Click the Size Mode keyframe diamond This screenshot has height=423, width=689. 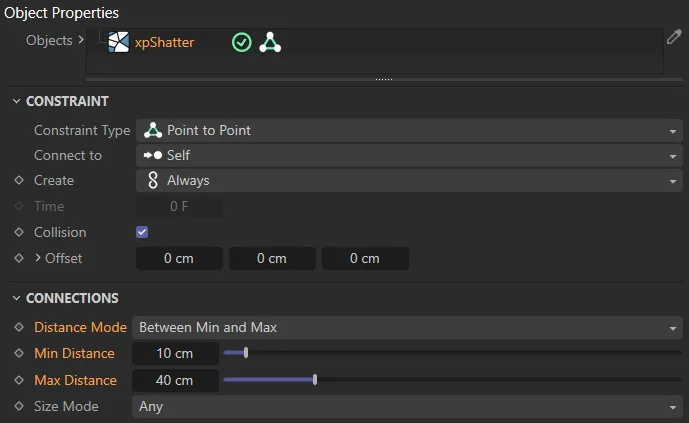tap(19, 407)
